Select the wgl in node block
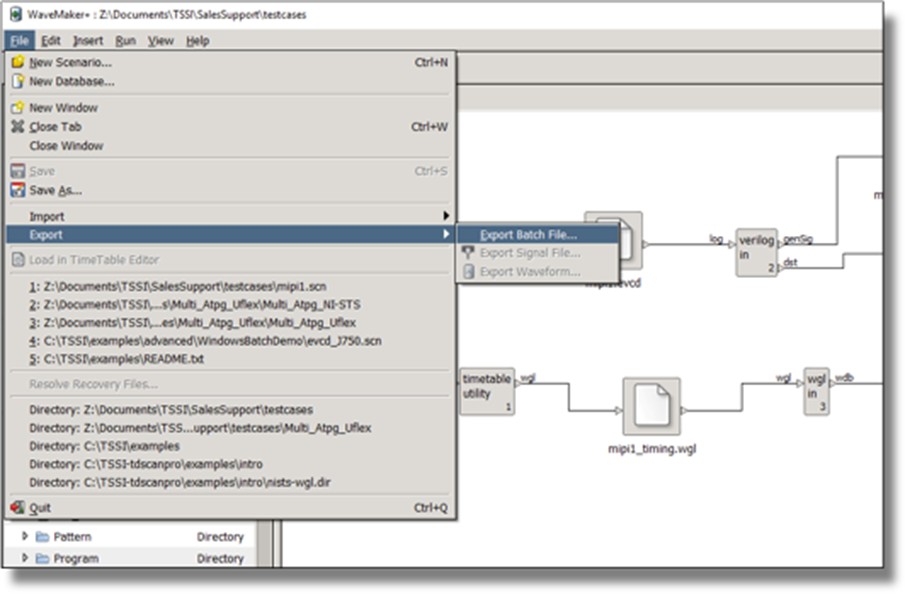The image size is (905, 594). [x=816, y=391]
